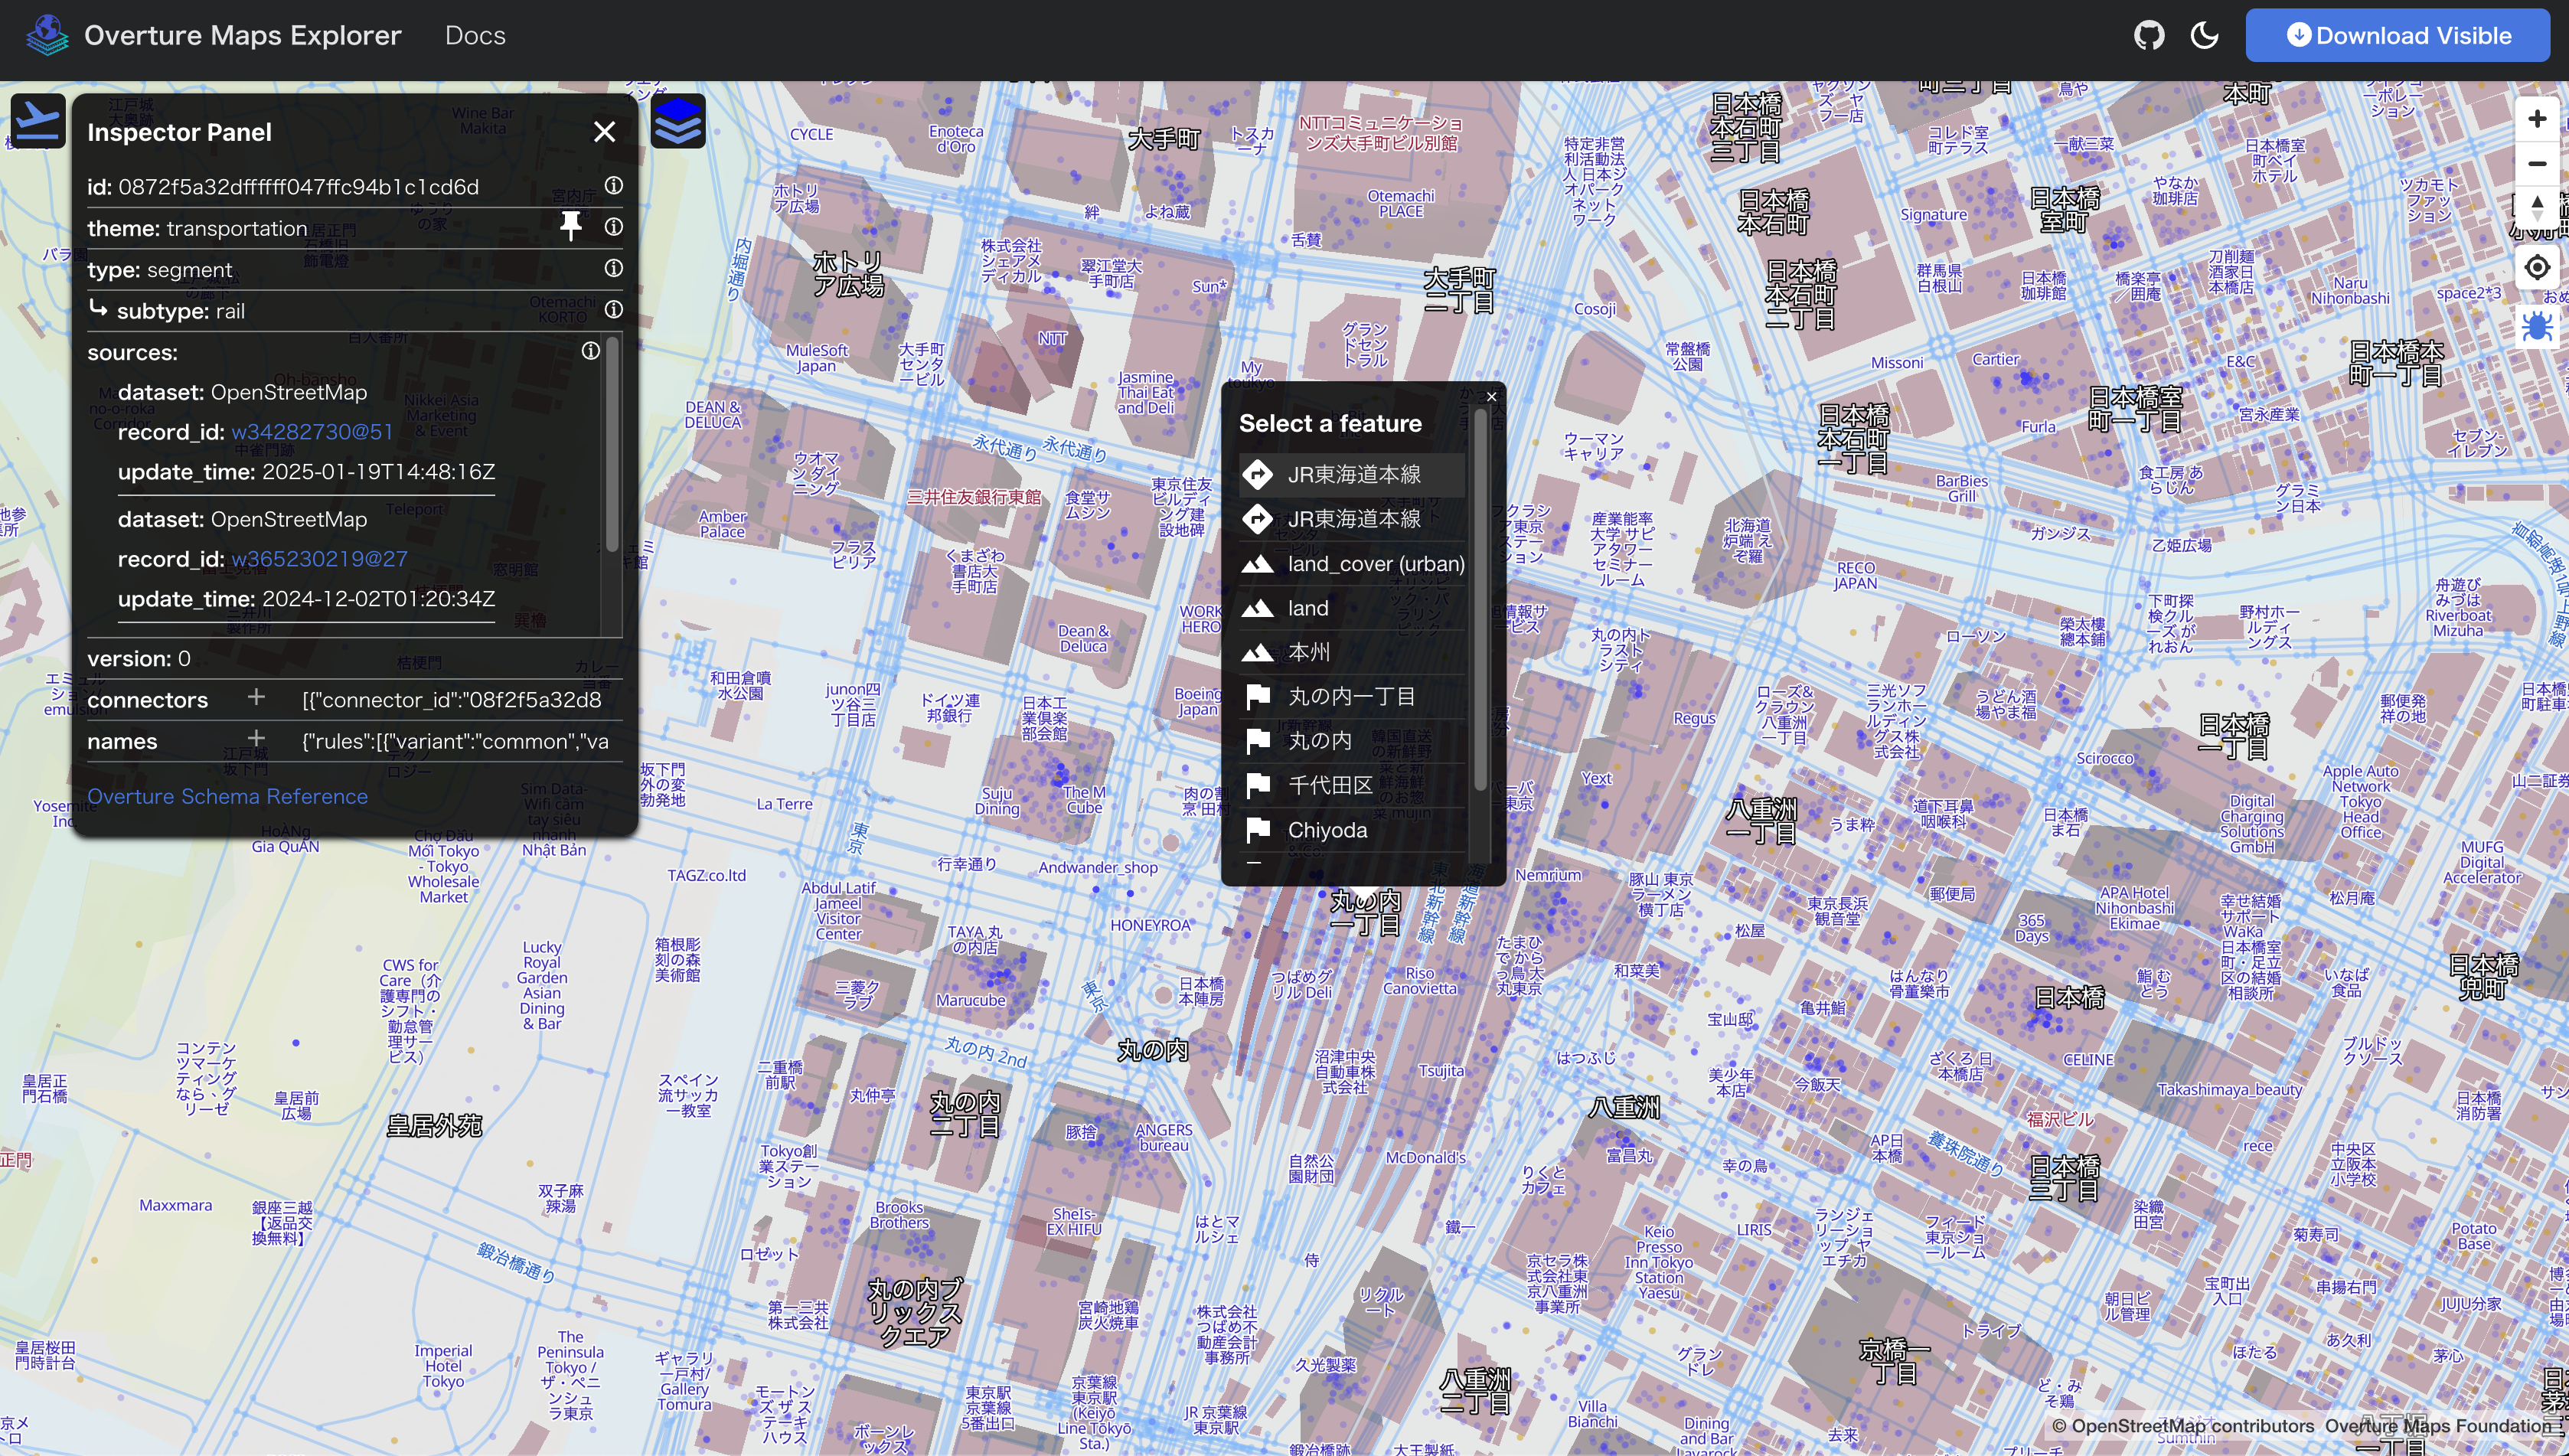Toggle dark mode with the moon icon
The width and height of the screenshot is (2569, 1456).
(x=2205, y=35)
